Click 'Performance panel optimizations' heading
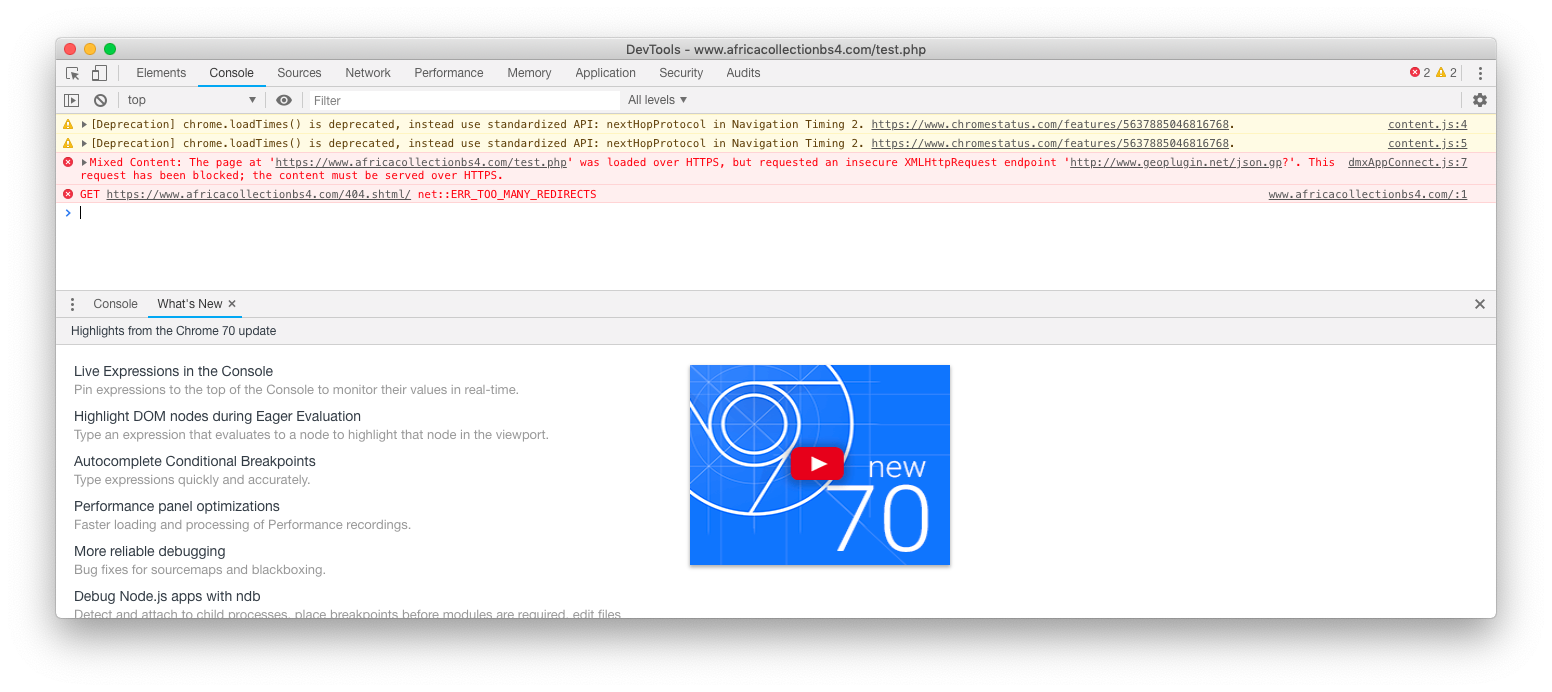The height and width of the screenshot is (692, 1552). coord(176,506)
